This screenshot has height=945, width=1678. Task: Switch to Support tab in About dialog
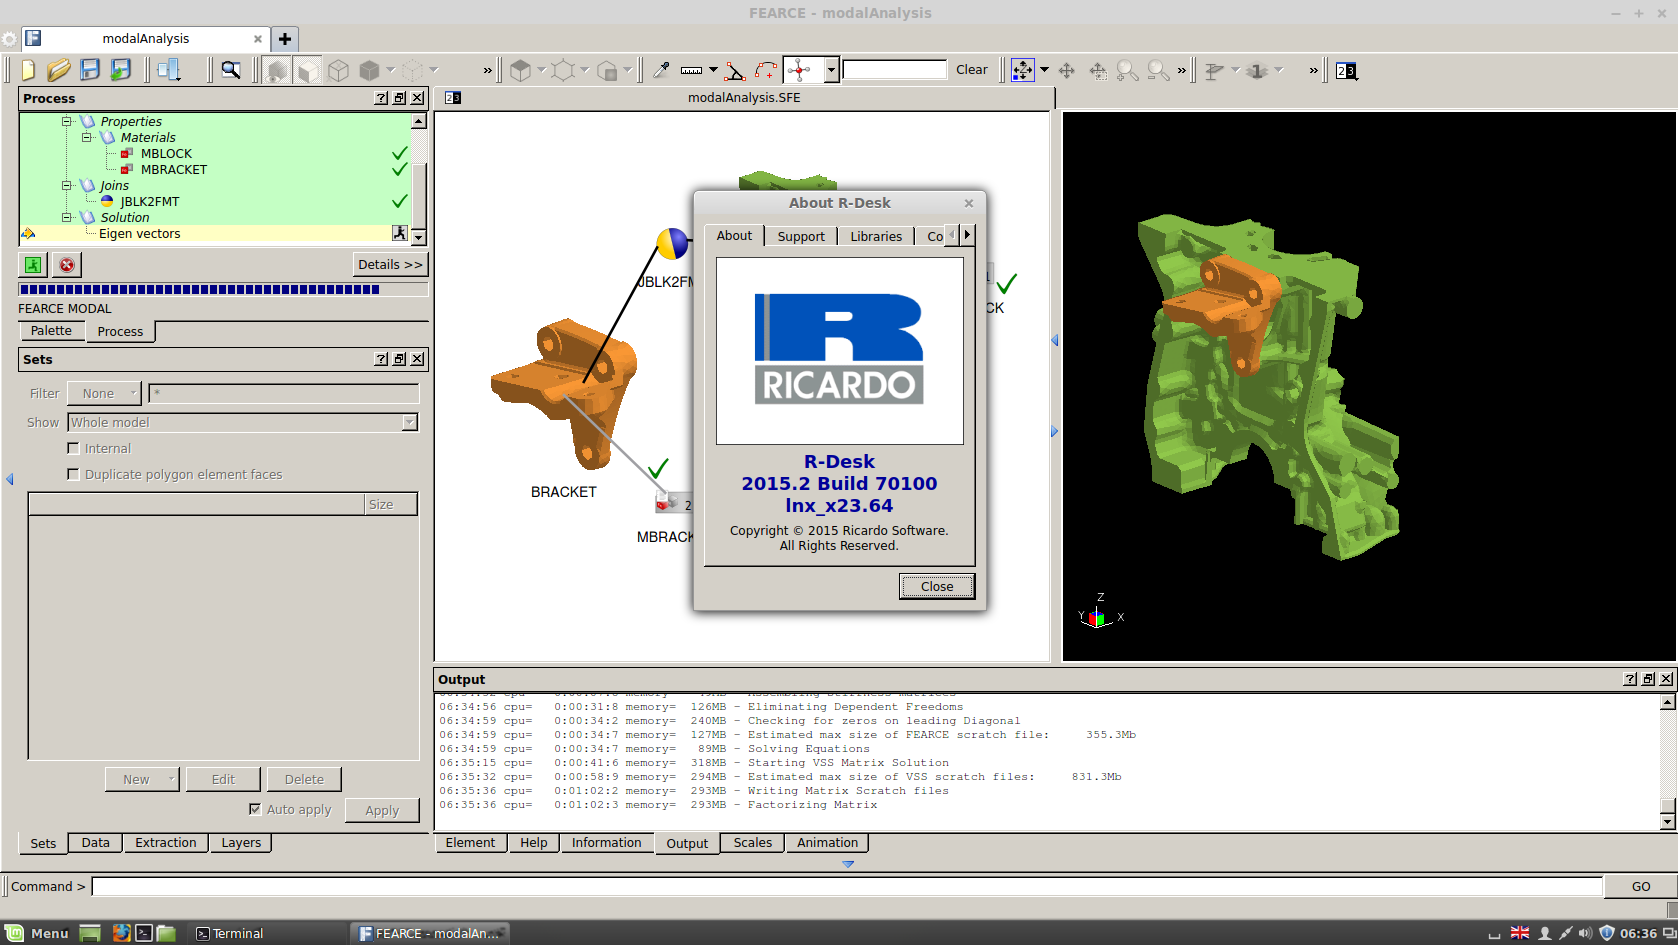click(x=801, y=236)
